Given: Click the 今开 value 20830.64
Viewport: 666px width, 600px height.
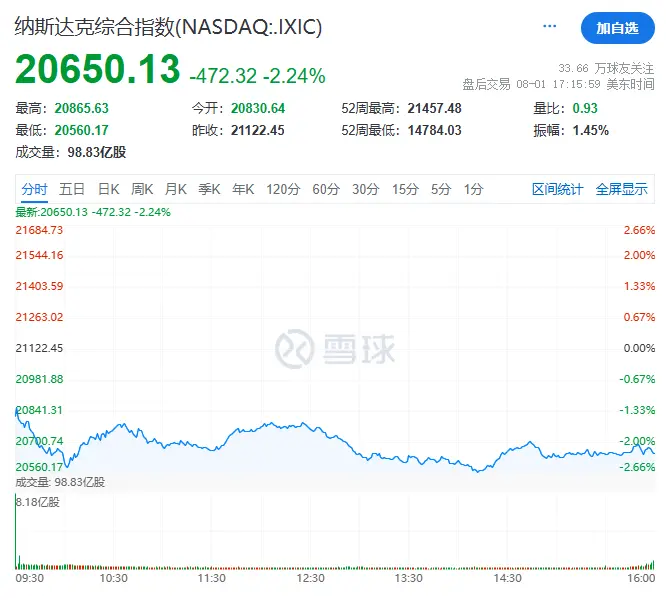Looking at the screenshot, I should [258, 108].
